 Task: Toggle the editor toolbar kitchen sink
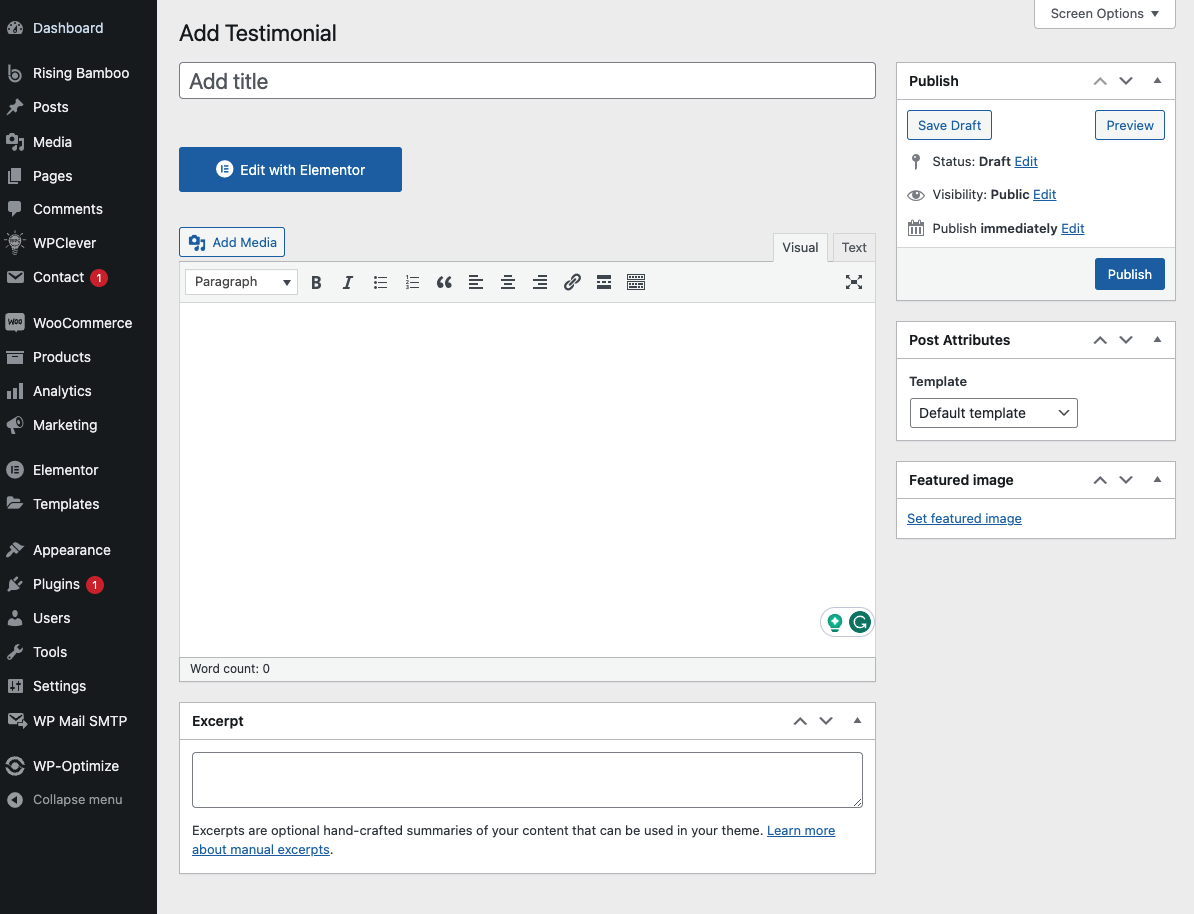pos(636,282)
